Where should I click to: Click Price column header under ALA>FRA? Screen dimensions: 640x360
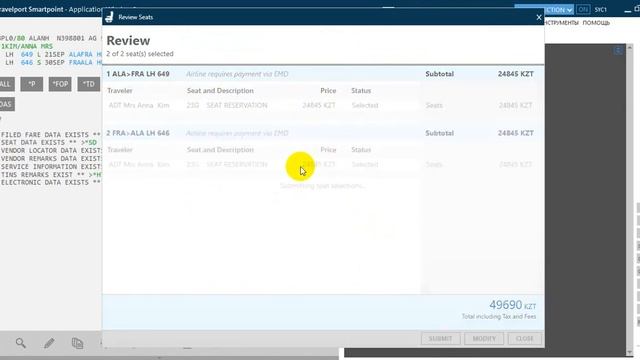coord(328,91)
